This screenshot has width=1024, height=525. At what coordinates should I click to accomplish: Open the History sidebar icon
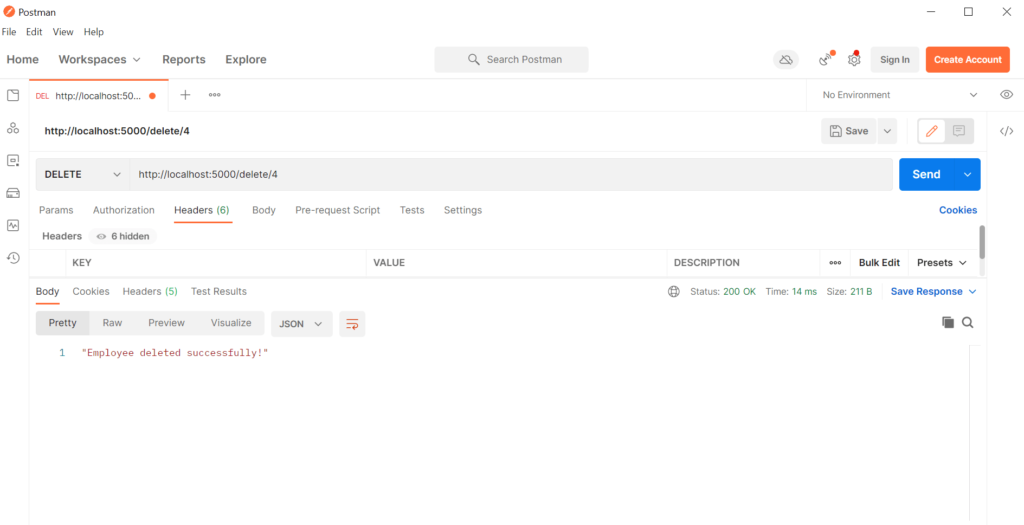13,258
